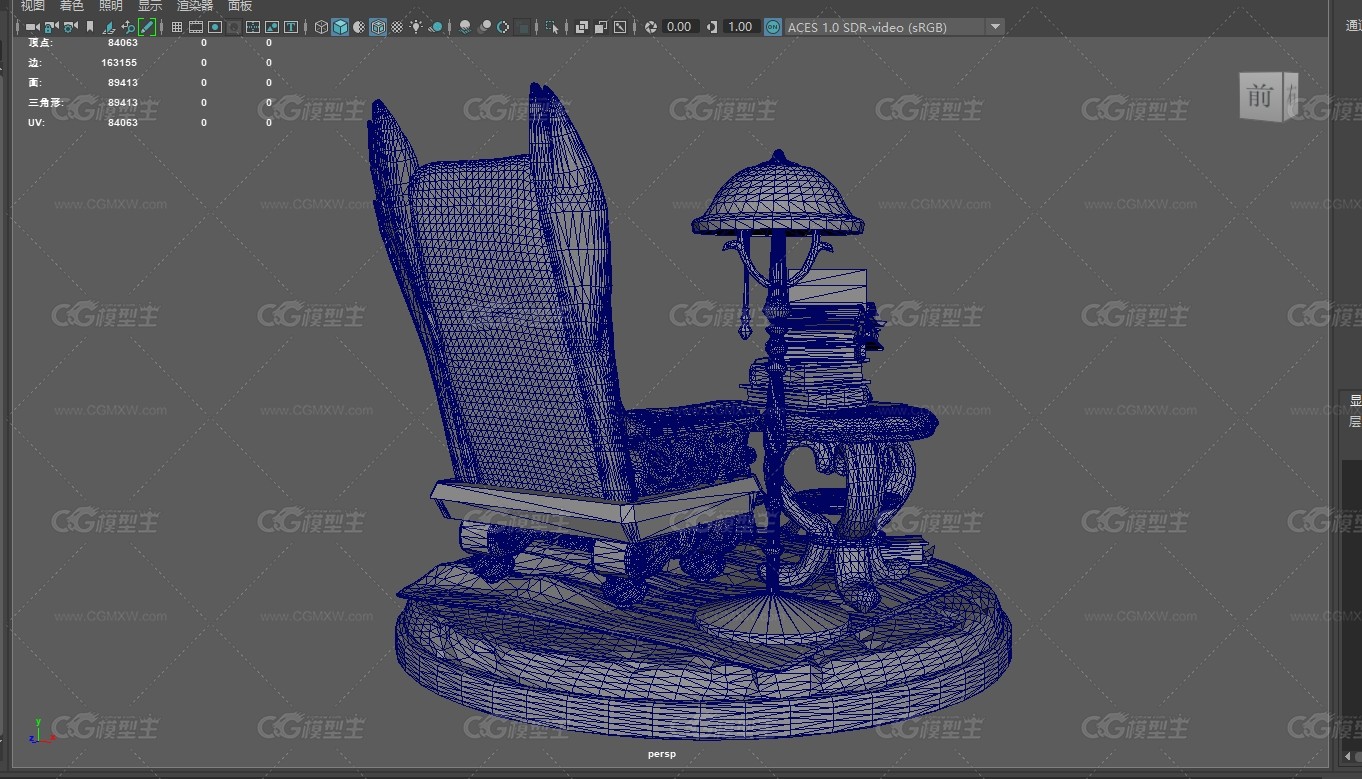Click the X-Ray display icon
This screenshot has width=1362, height=779.
point(582,27)
